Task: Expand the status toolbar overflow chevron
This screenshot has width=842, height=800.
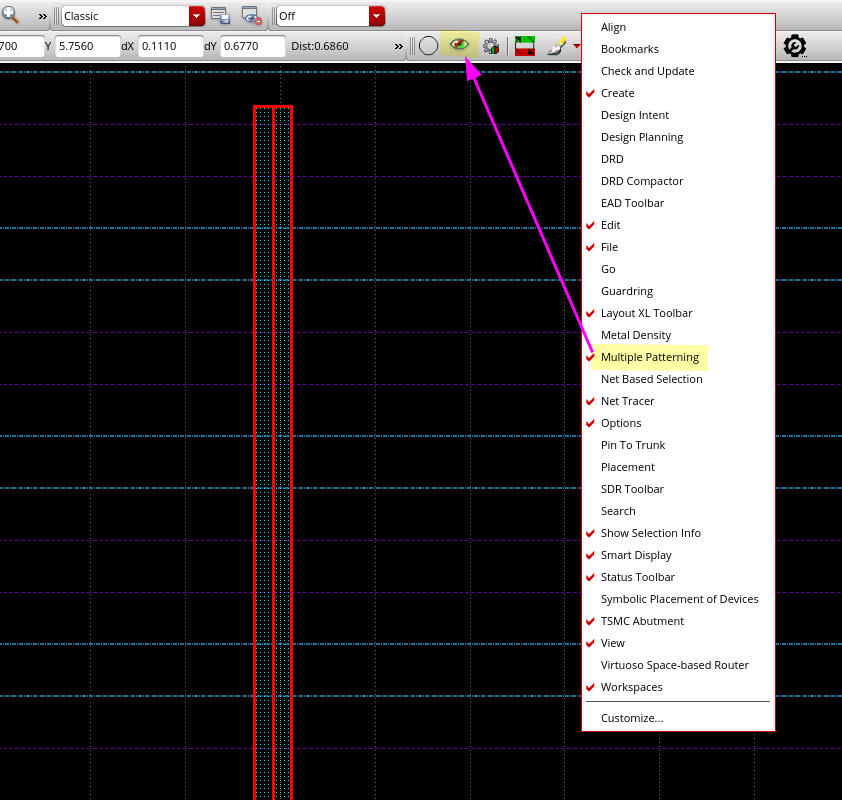Action: point(398,47)
